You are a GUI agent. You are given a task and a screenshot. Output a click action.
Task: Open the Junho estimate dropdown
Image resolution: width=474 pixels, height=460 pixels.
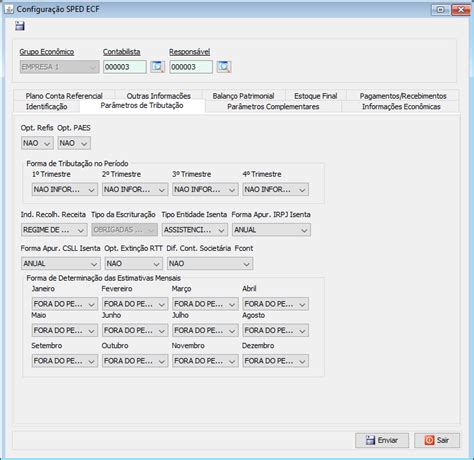click(135, 330)
